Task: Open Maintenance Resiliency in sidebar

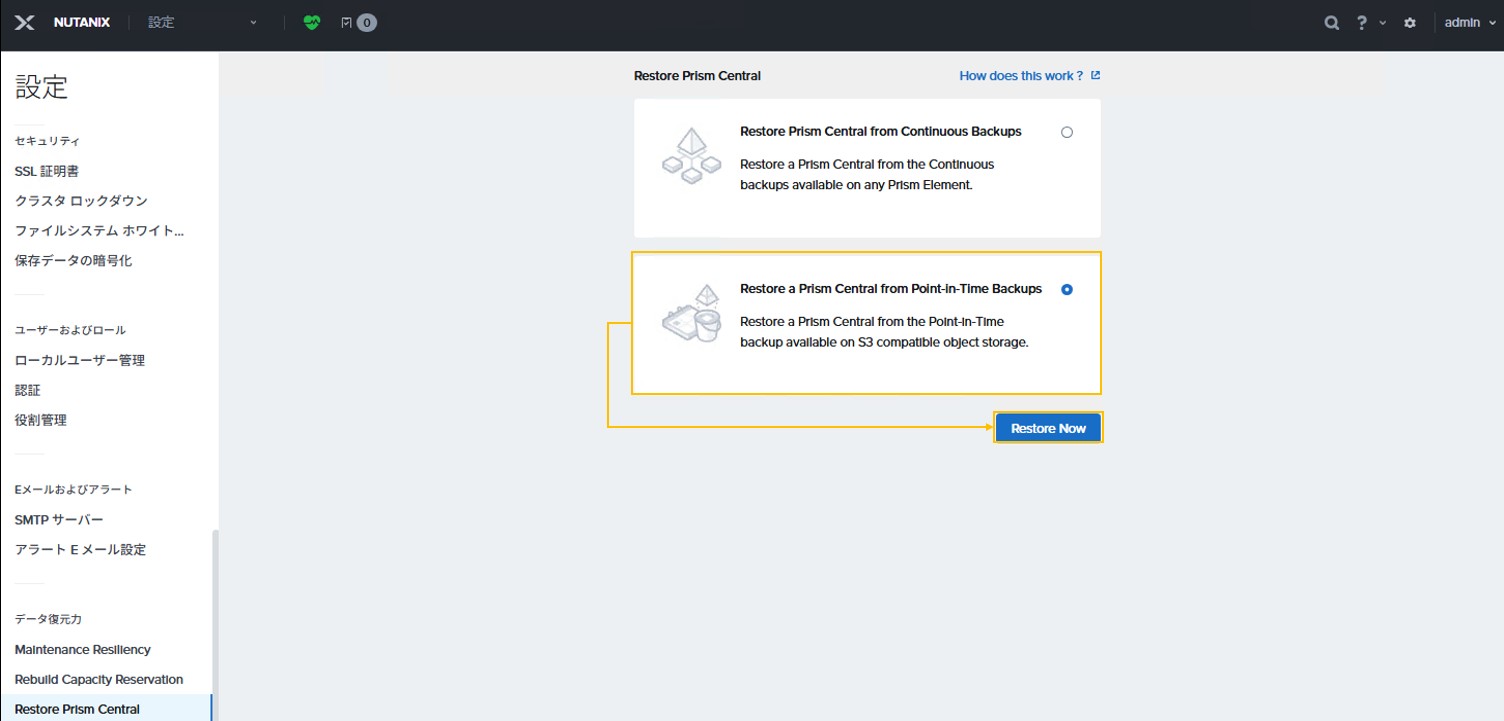Action: coord(83,649)
